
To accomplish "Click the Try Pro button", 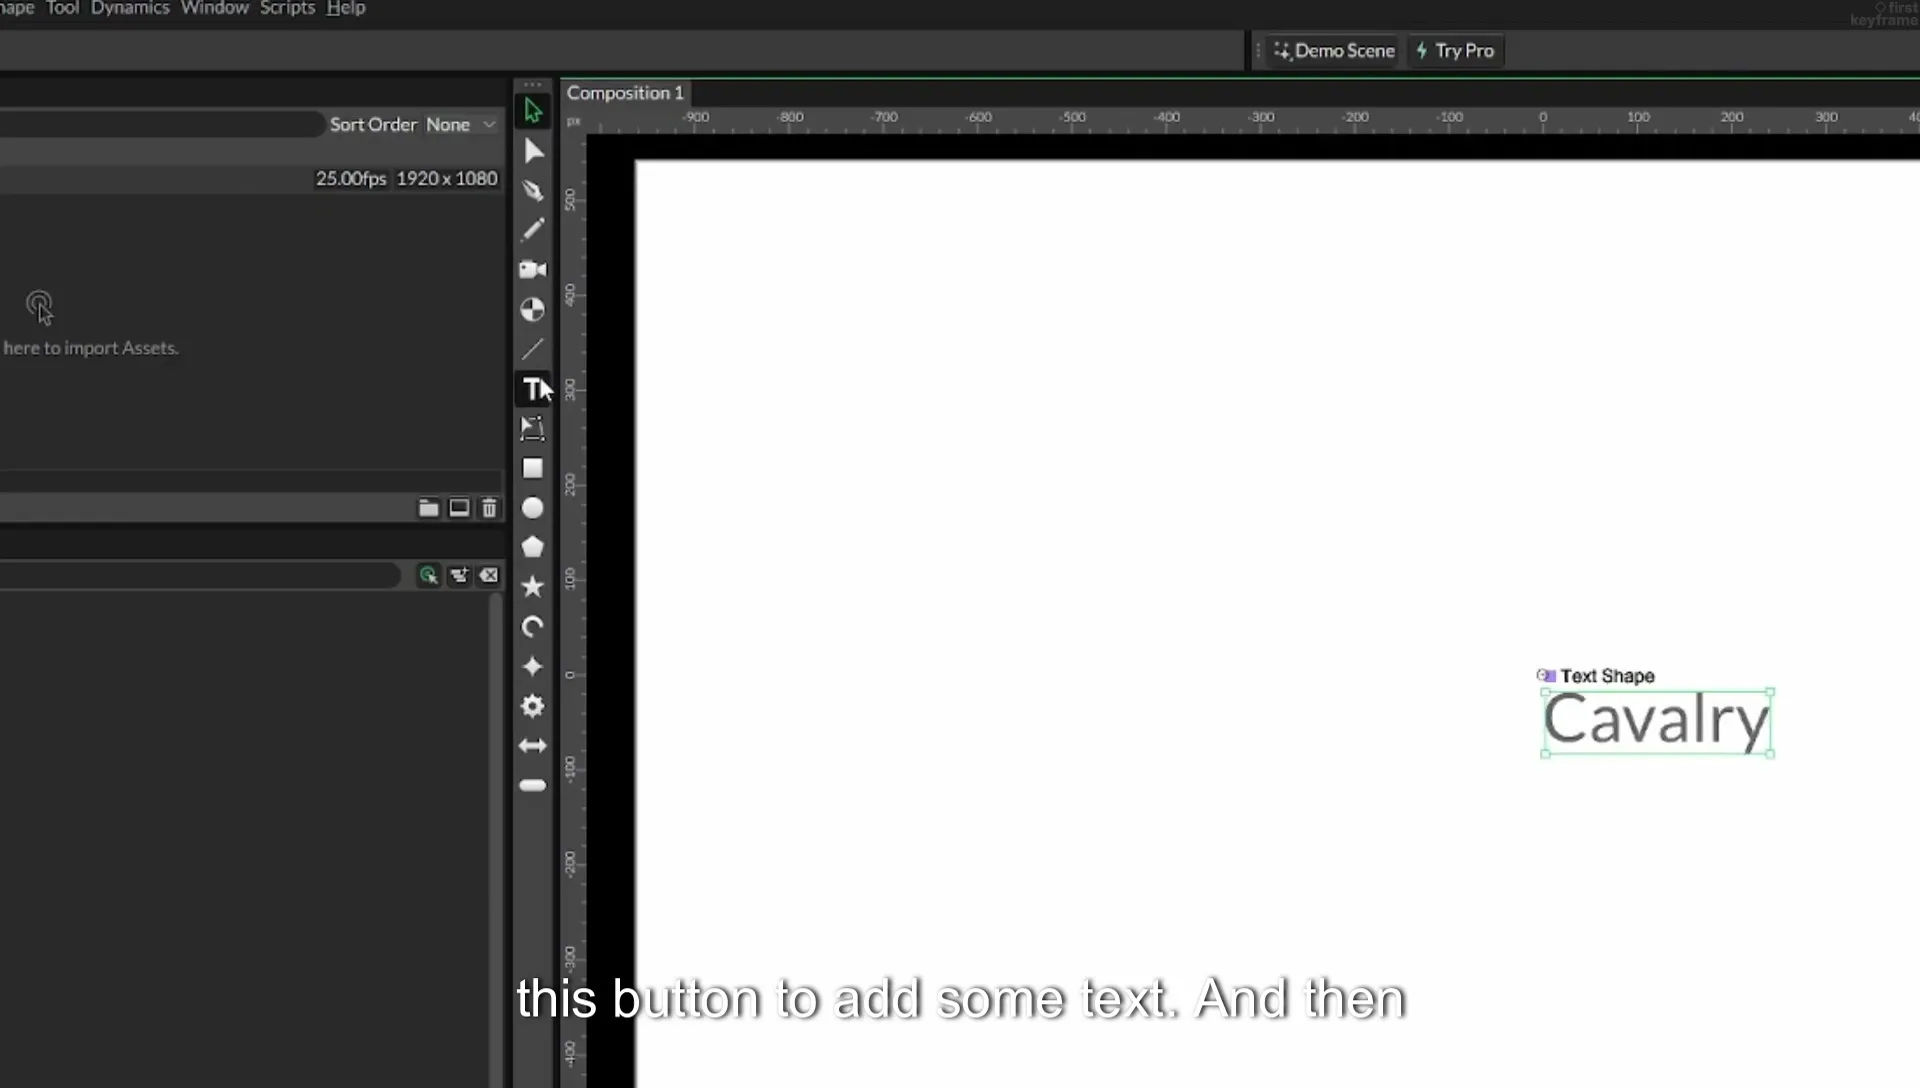I will click(x=1456, y=51).
